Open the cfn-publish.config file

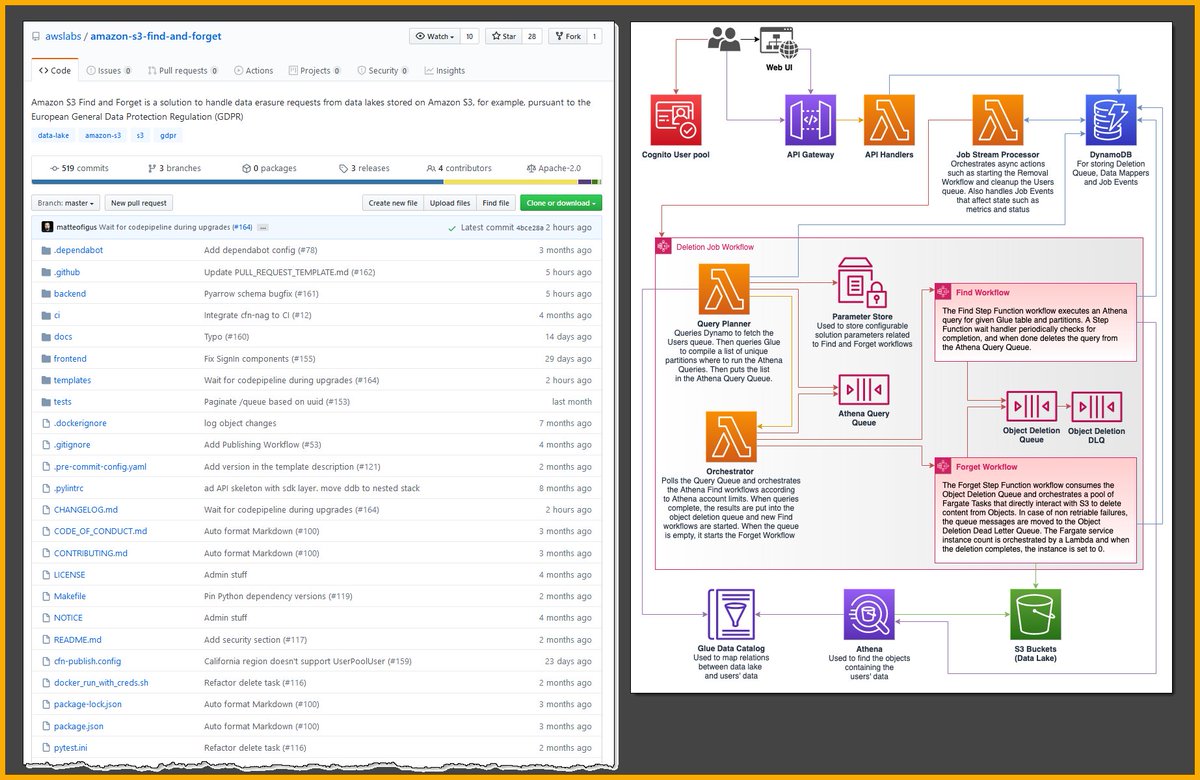(87, 661)
